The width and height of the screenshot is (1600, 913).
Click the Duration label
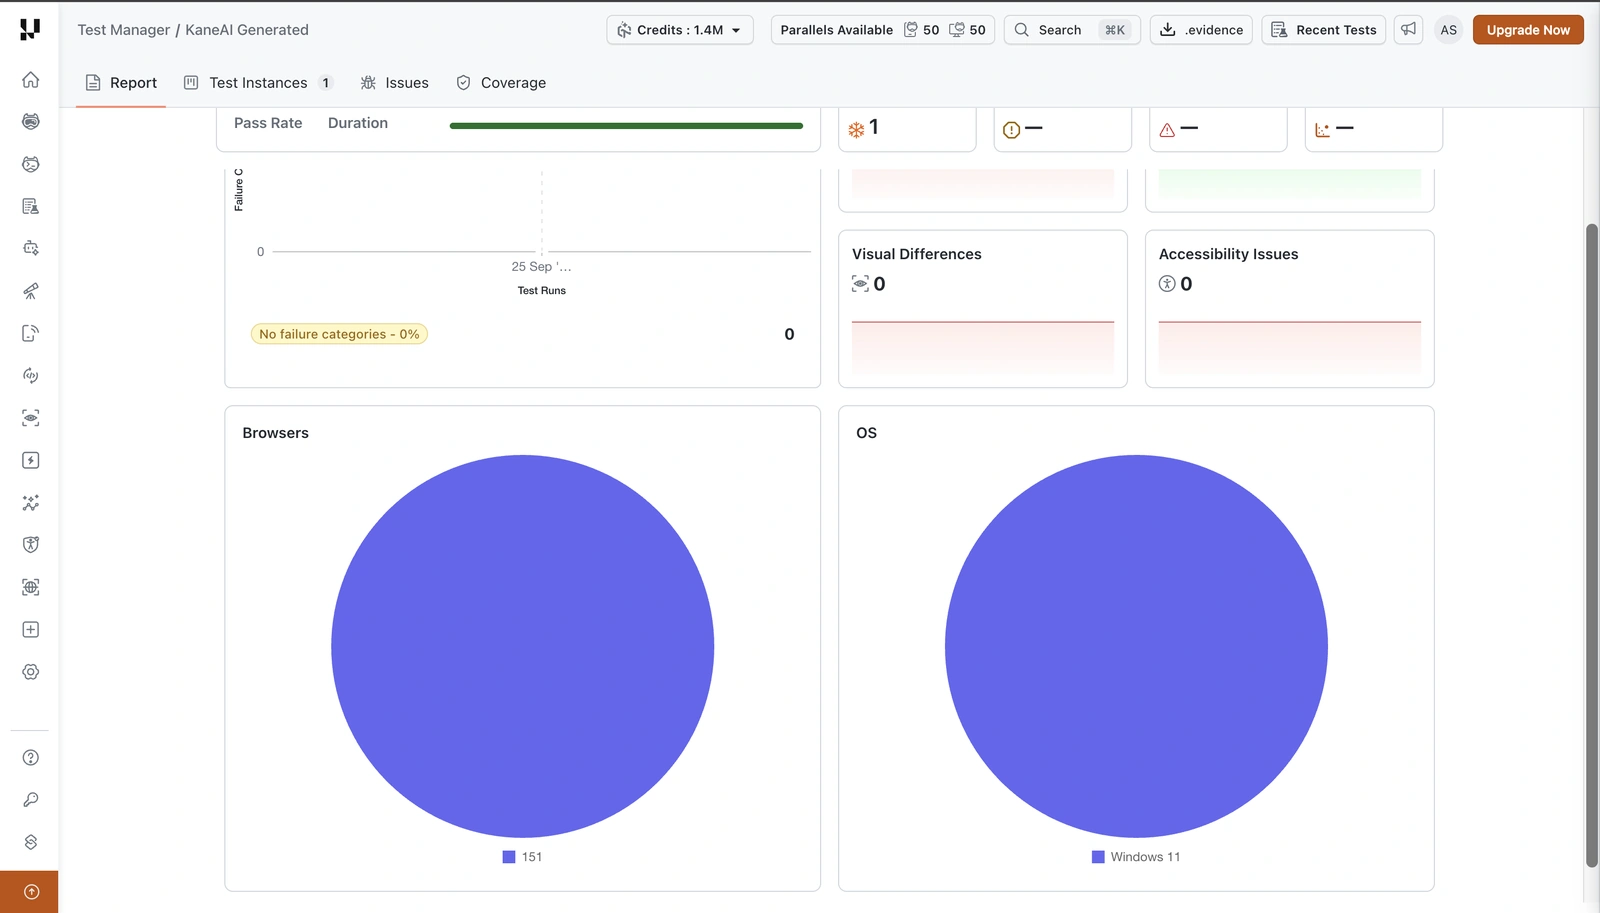(358, 123)
